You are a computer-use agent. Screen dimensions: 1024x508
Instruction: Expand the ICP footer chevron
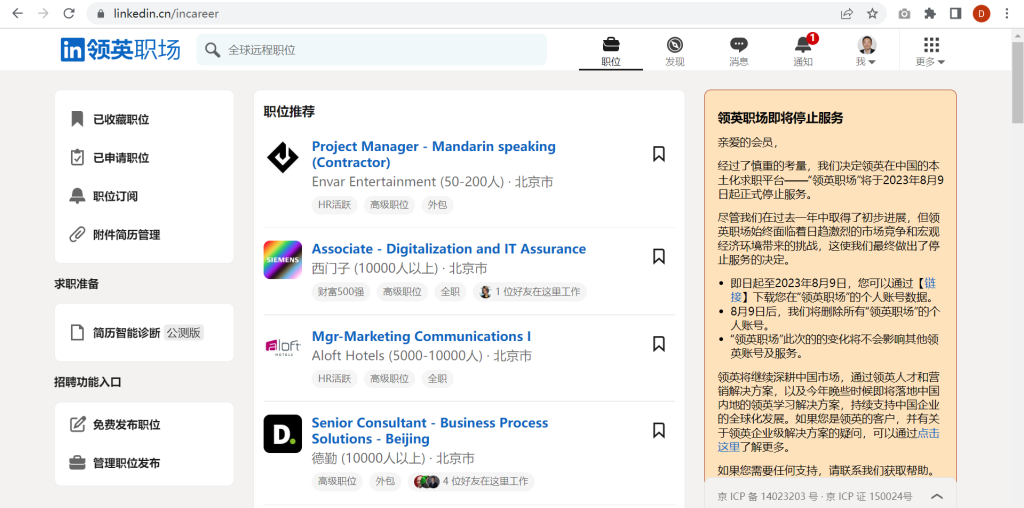(x=936, y=496)
